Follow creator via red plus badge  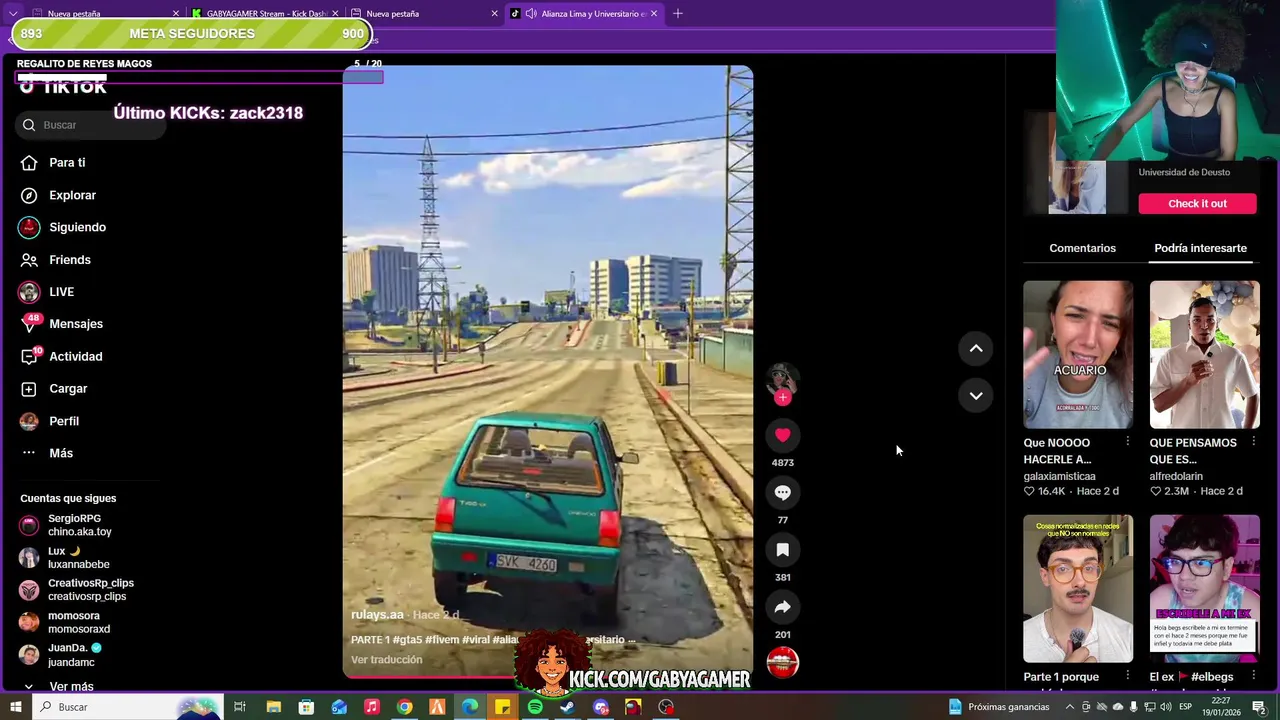click(x=782, y=397)
